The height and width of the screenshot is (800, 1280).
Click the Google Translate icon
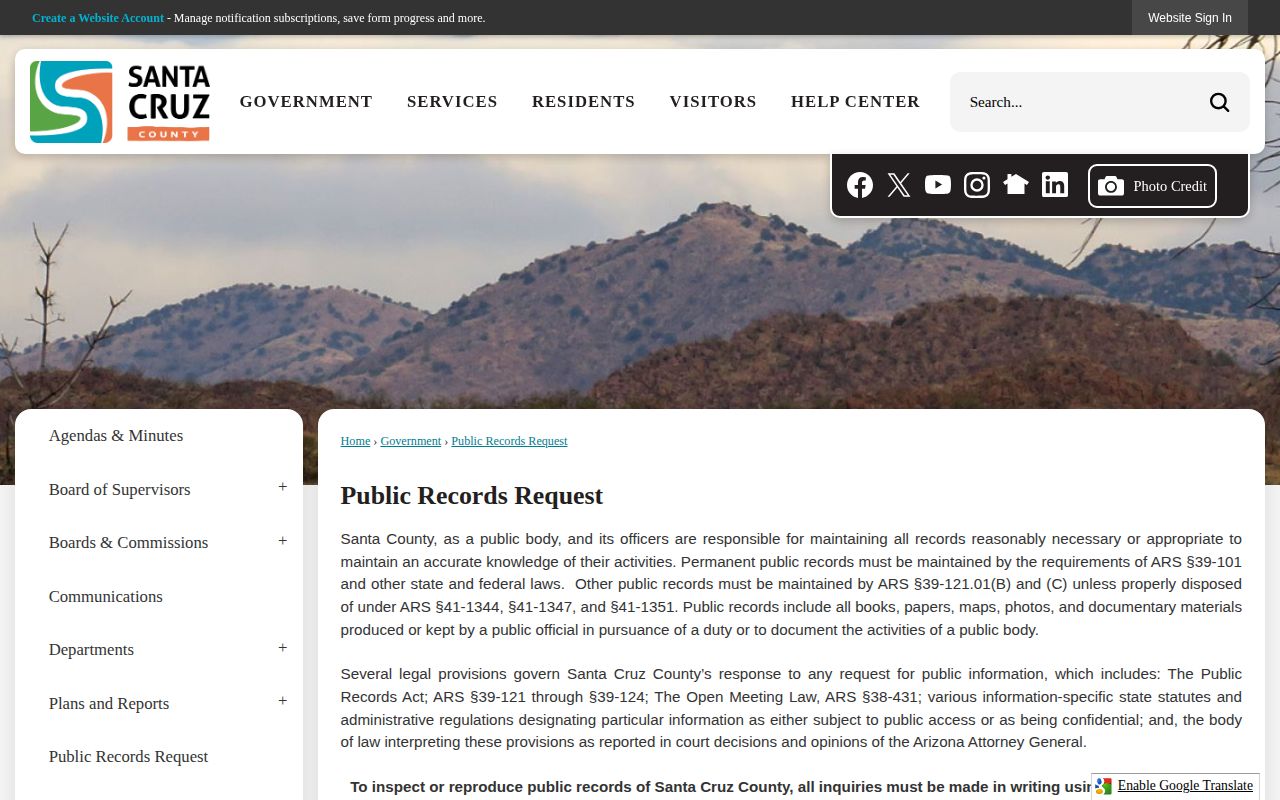[1104, 786]
